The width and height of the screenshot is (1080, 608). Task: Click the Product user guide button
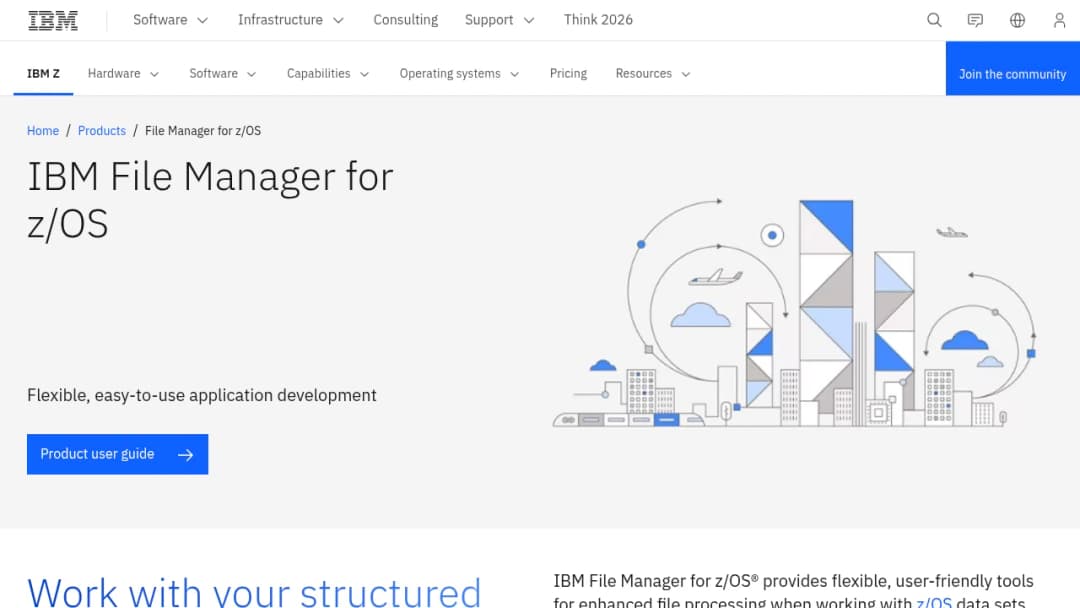click(117, 454)
